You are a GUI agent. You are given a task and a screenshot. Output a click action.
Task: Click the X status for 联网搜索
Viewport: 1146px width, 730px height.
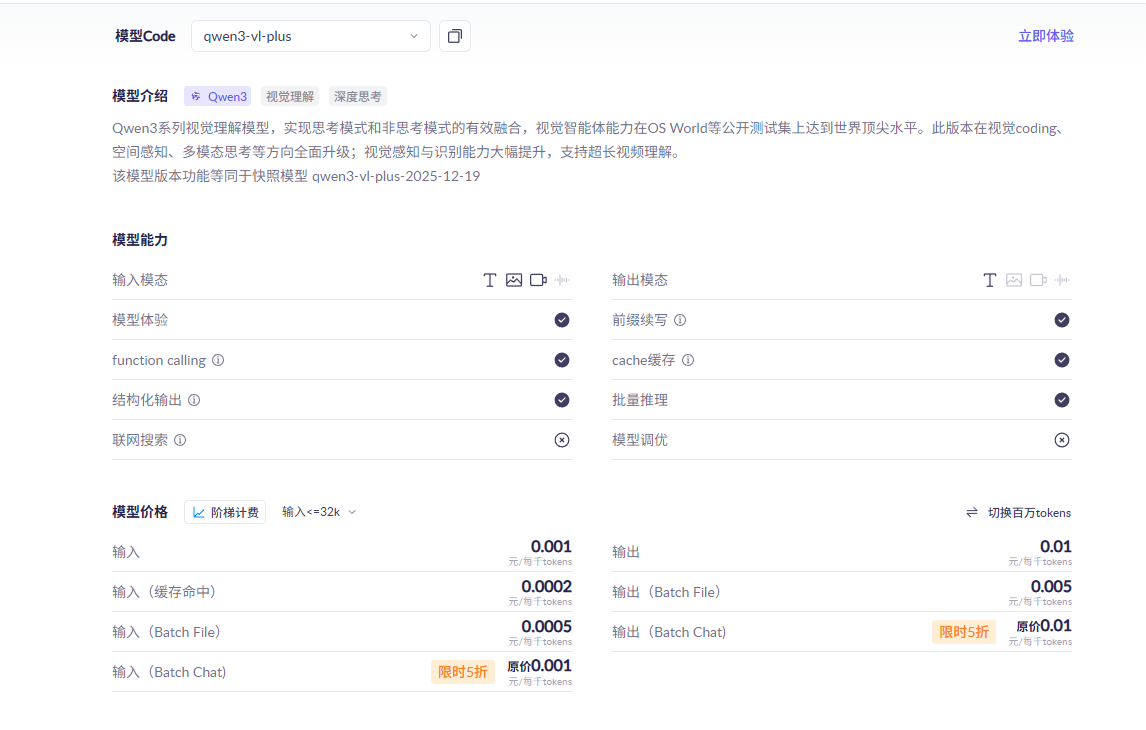[x=562, y=440]
